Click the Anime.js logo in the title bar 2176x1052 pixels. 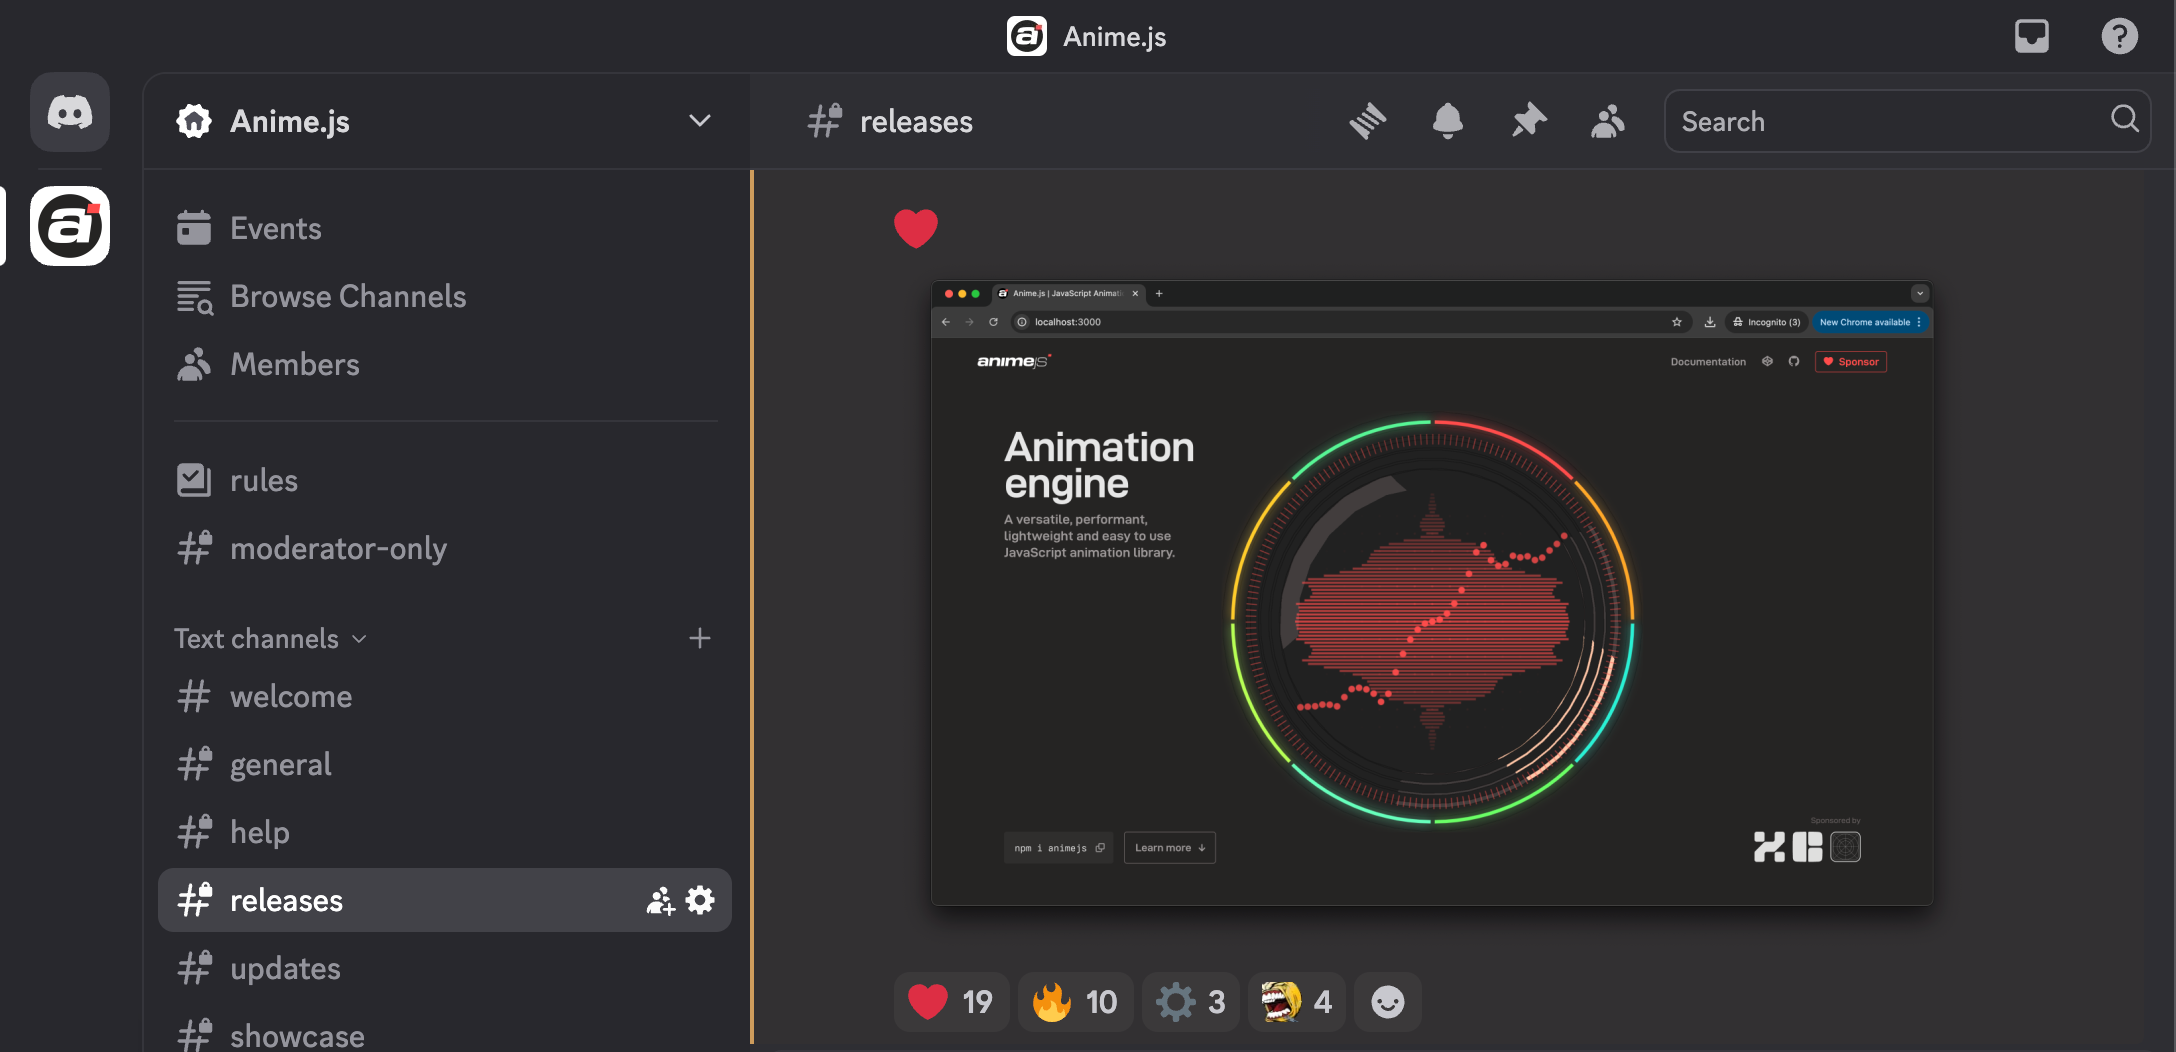click(1026, 36)
